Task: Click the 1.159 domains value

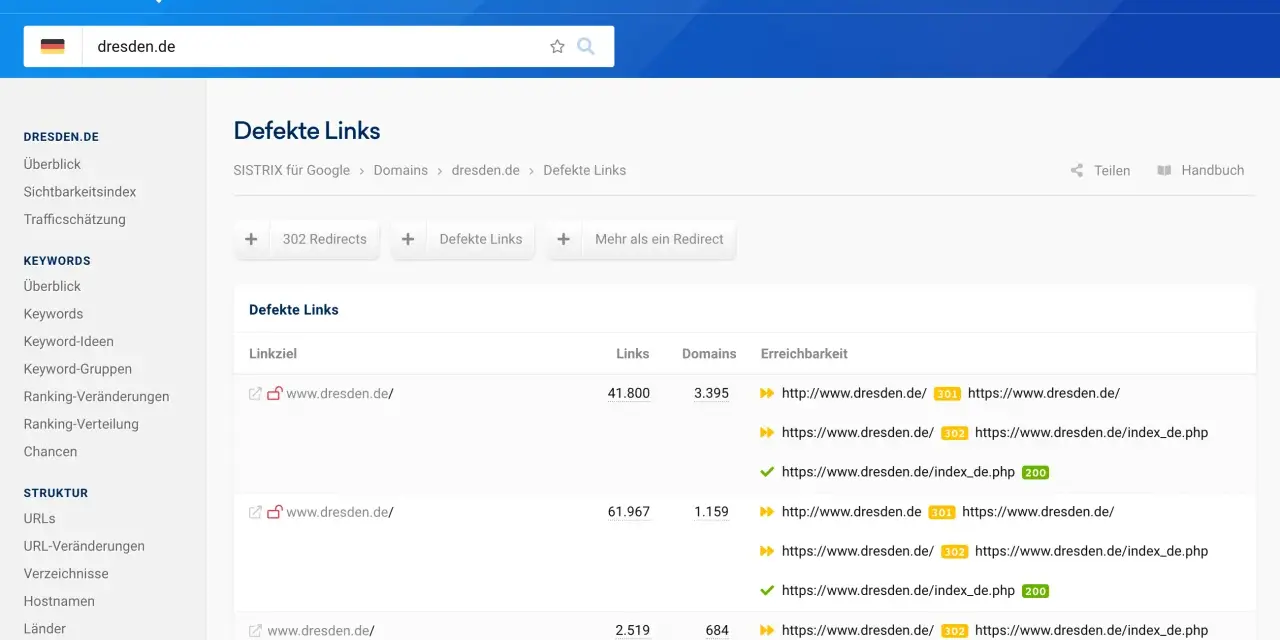Action: point(712,512)
